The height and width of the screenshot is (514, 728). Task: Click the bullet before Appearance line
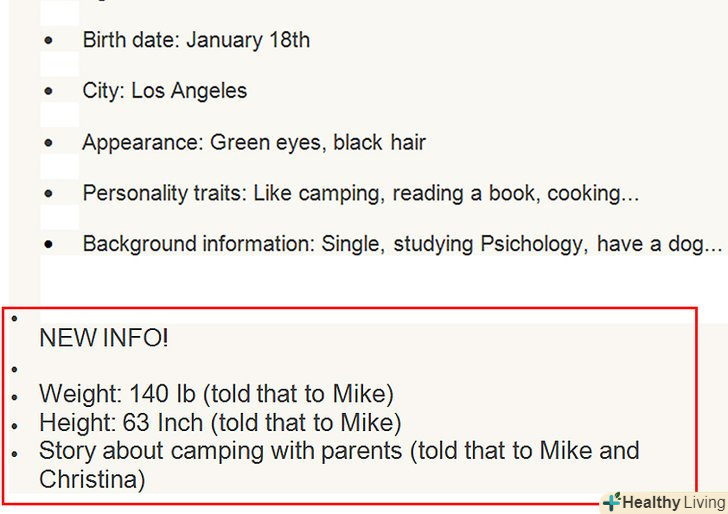click(49, 142)
